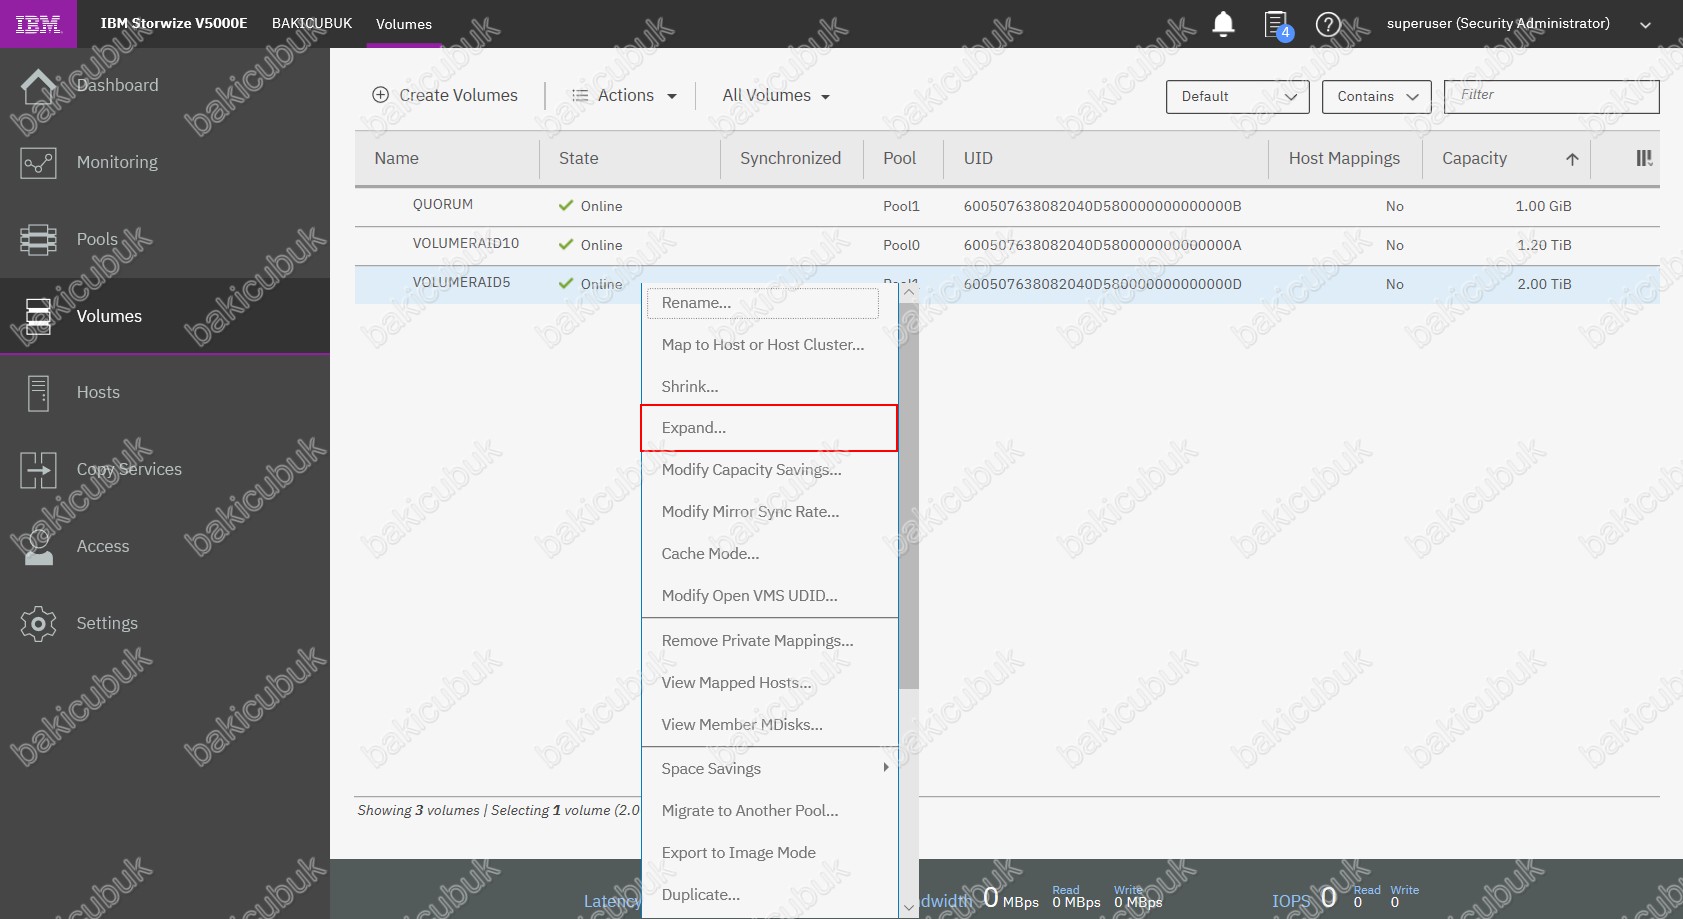Click the Pool0 cell in VOLUMERAID10 row
This screenshot has height=919, width=1683.
pos(901,245)
